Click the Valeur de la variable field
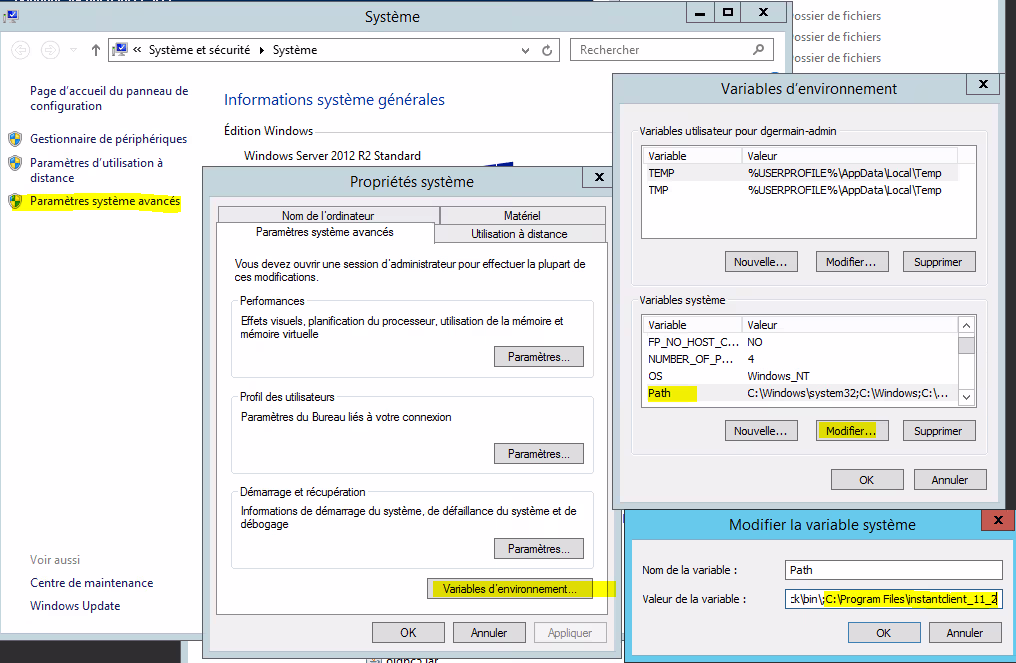 coord(894,599)
